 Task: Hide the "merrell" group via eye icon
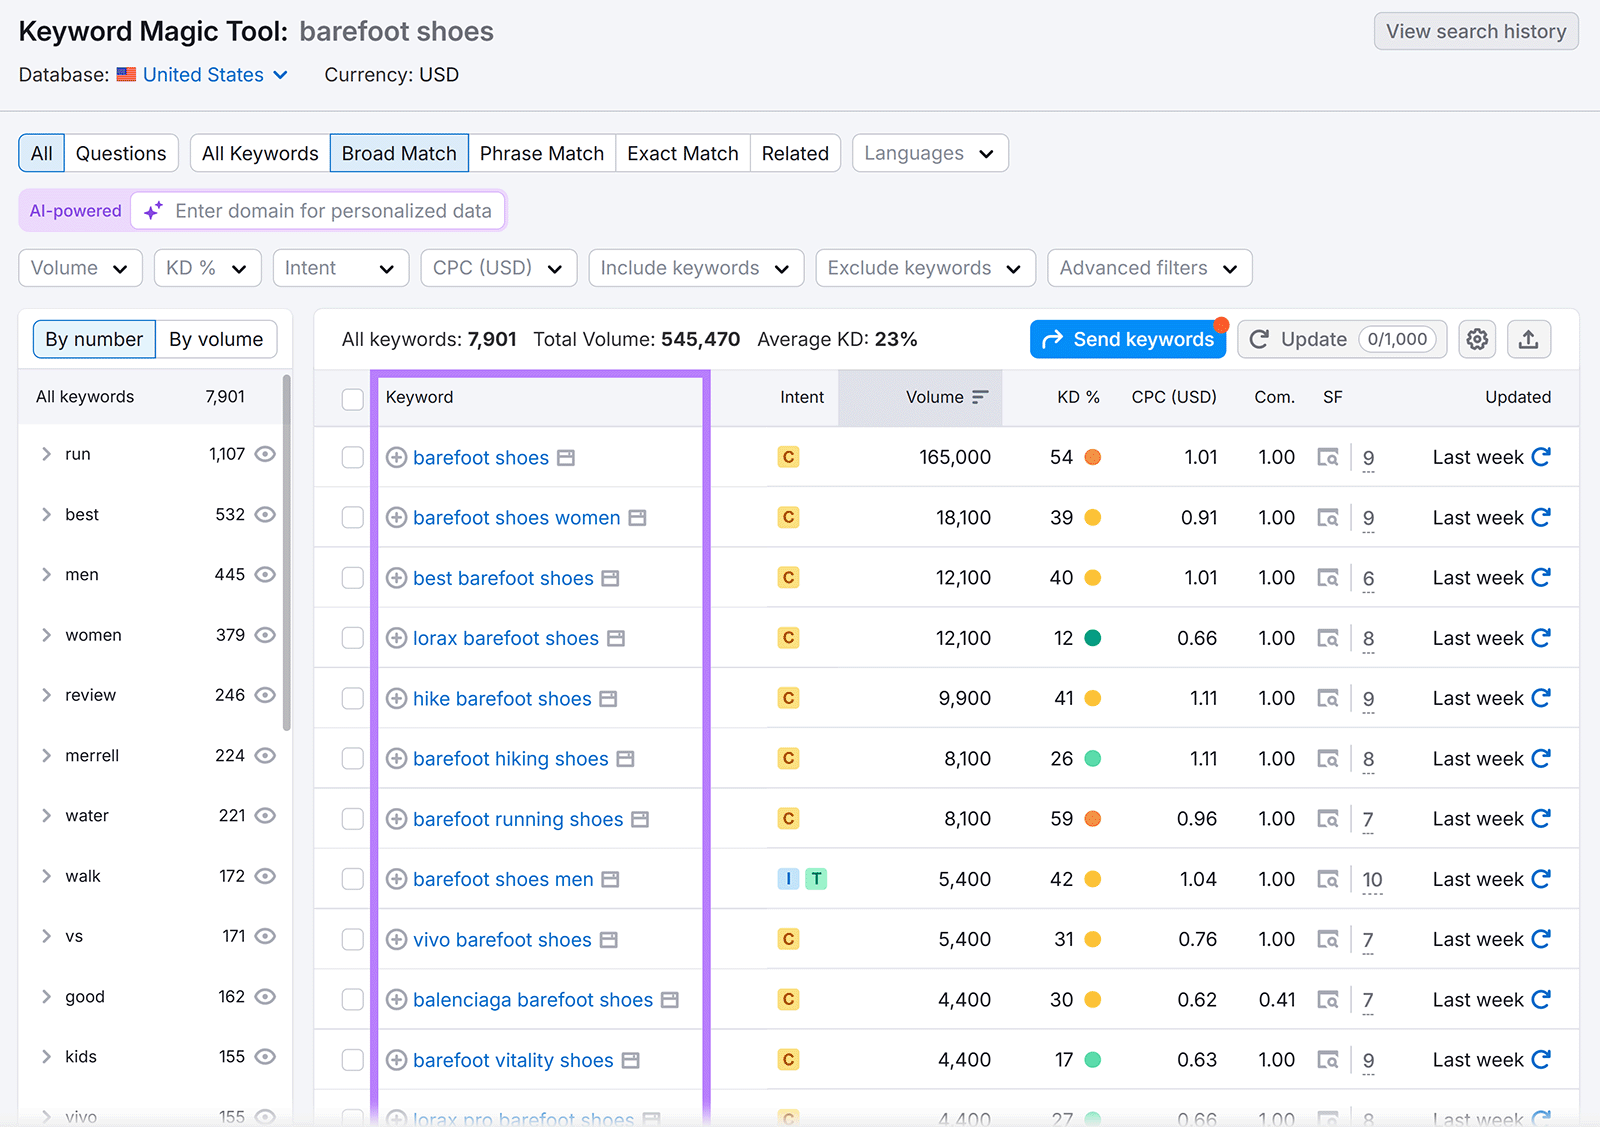coord(265,756)
